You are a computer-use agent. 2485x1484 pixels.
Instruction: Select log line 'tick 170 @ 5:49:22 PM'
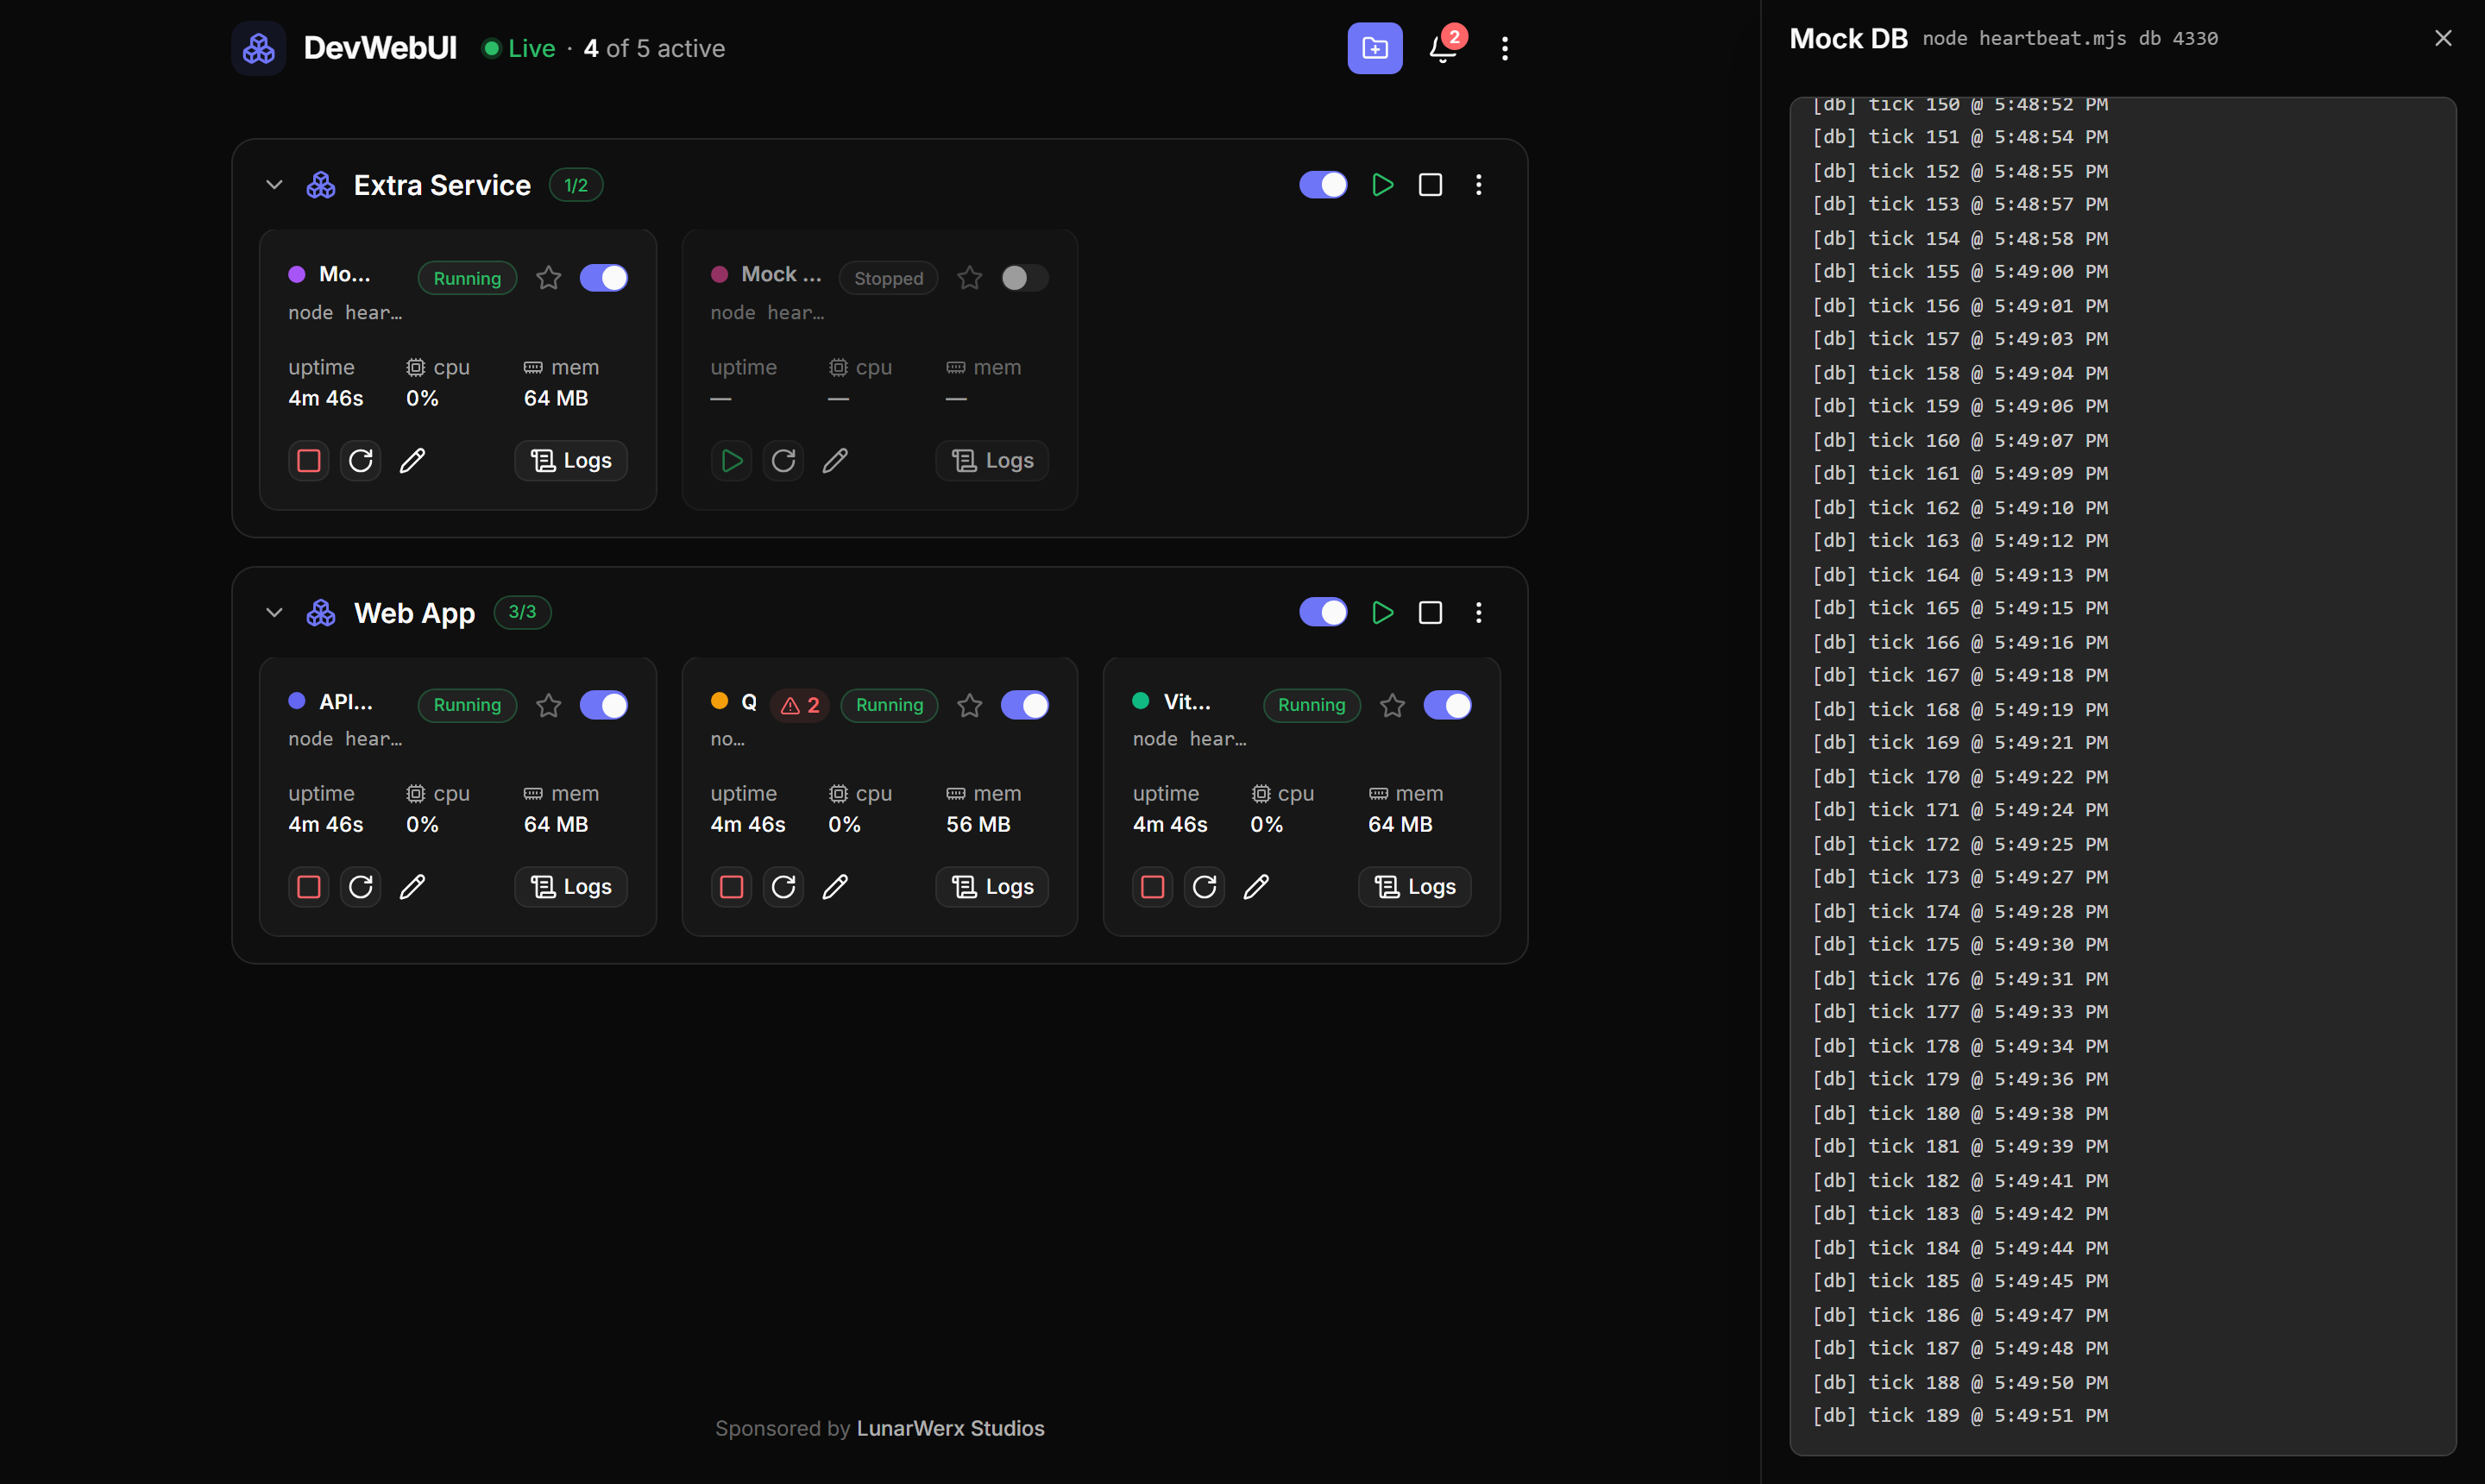(1960, 777)
